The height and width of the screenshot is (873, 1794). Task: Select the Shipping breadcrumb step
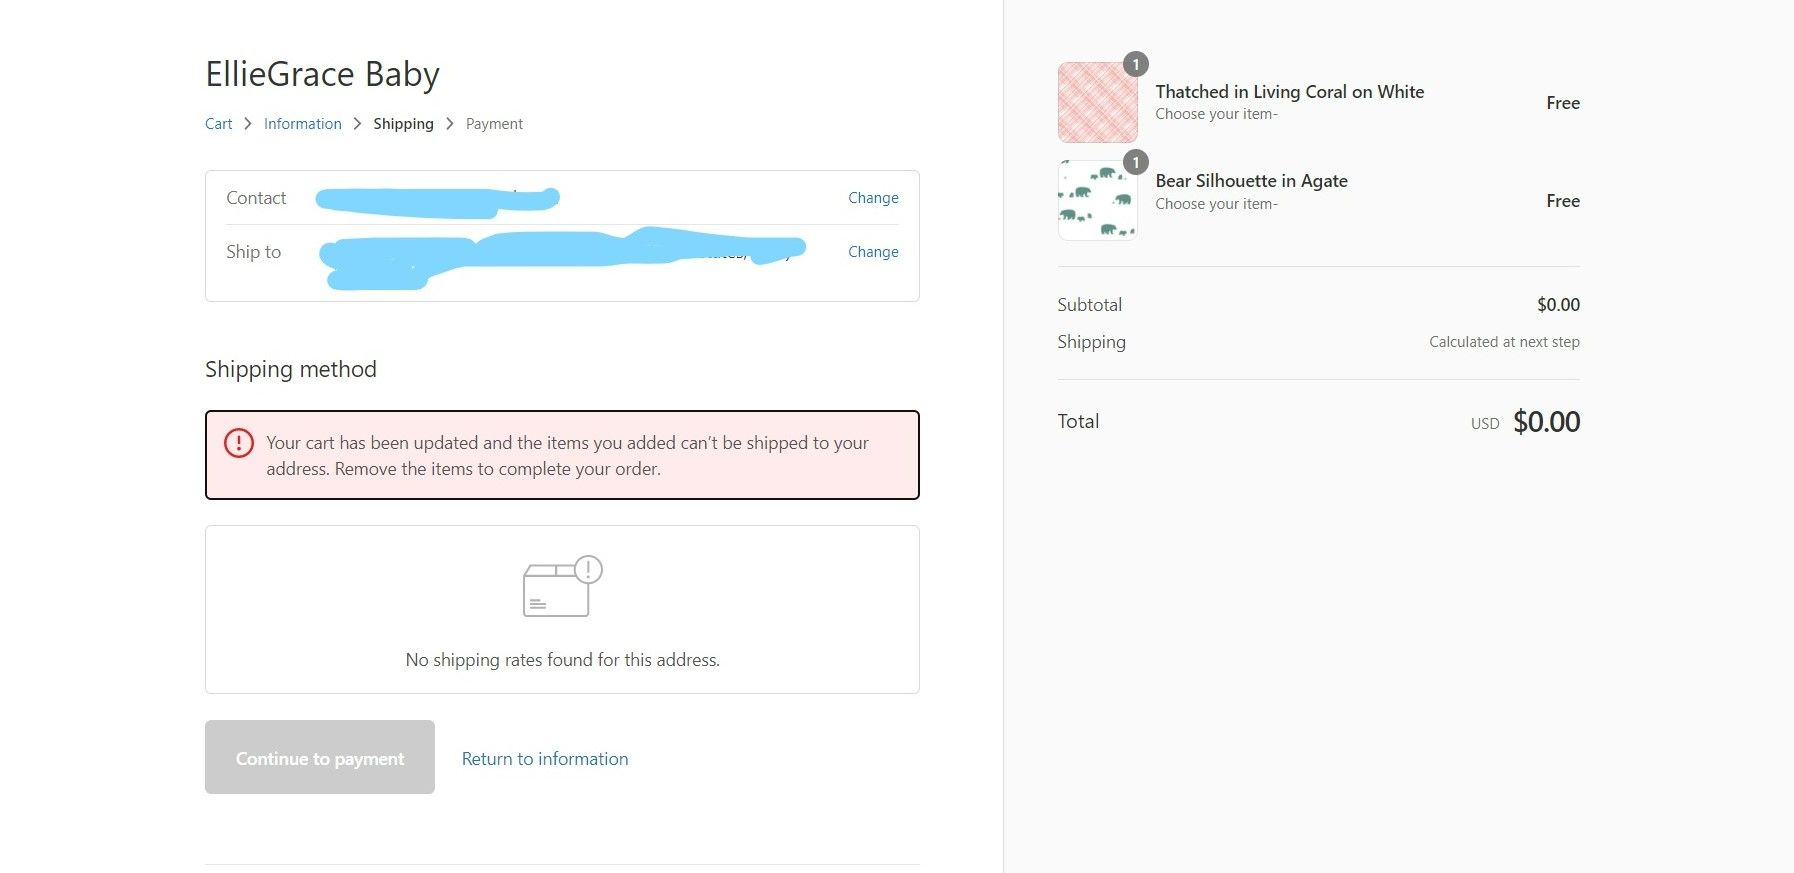(403, 124)
